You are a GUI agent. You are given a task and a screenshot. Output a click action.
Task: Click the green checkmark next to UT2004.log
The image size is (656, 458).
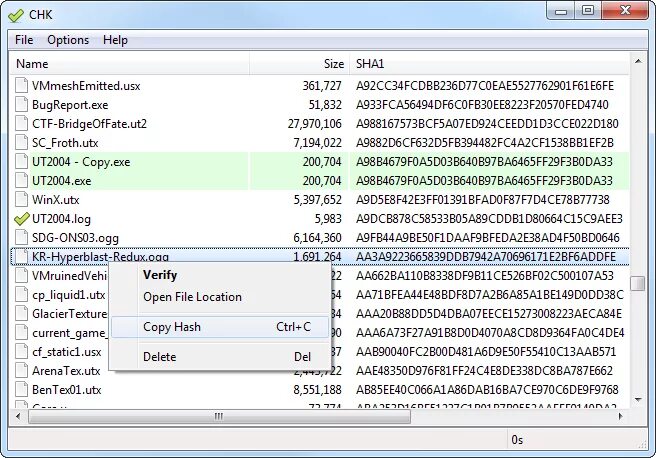tap(22, 218)
